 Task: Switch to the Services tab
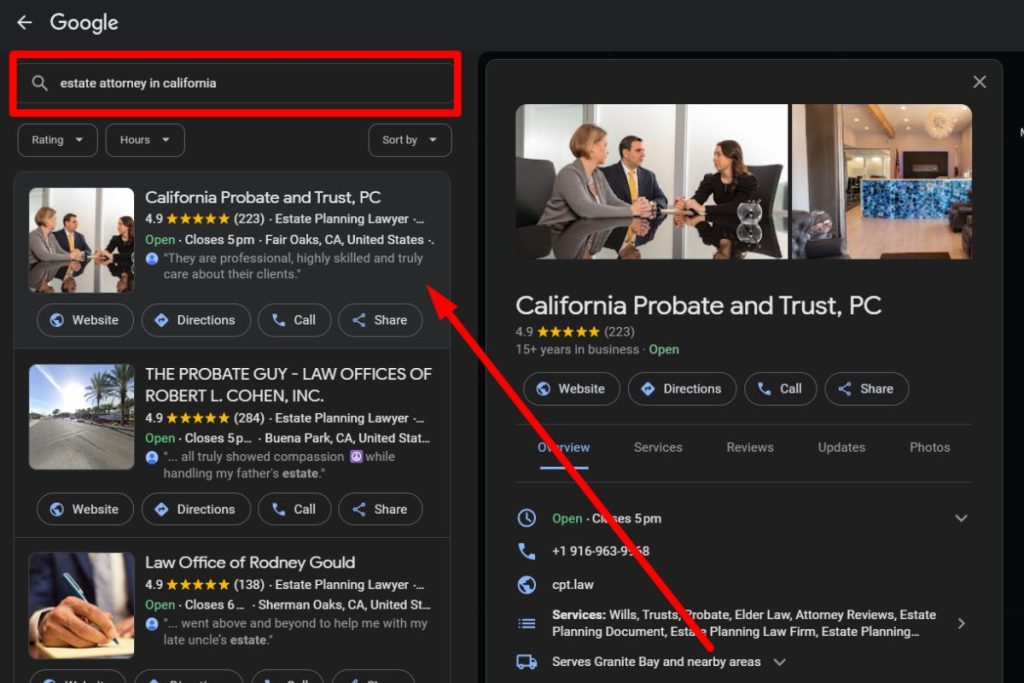658,448
